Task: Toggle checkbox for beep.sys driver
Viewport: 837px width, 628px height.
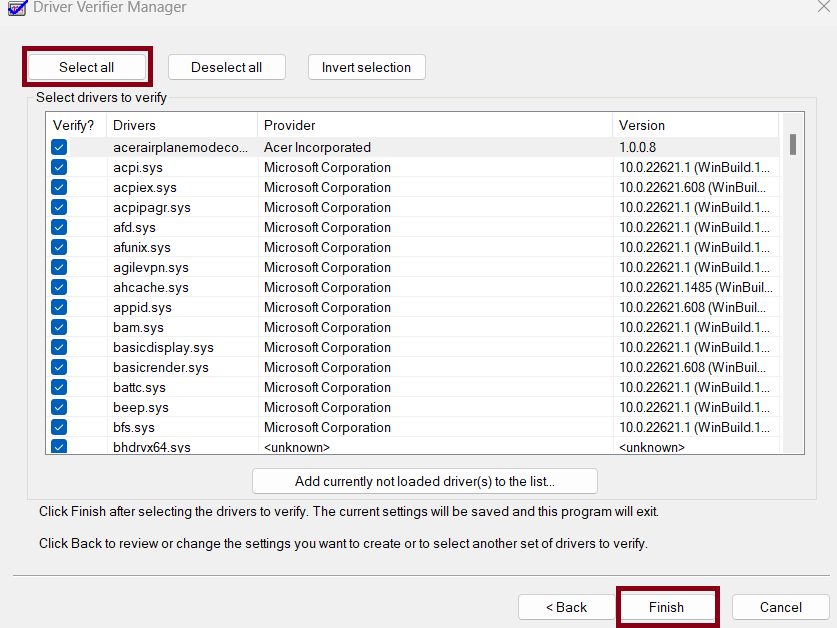Action: [59, 407]
